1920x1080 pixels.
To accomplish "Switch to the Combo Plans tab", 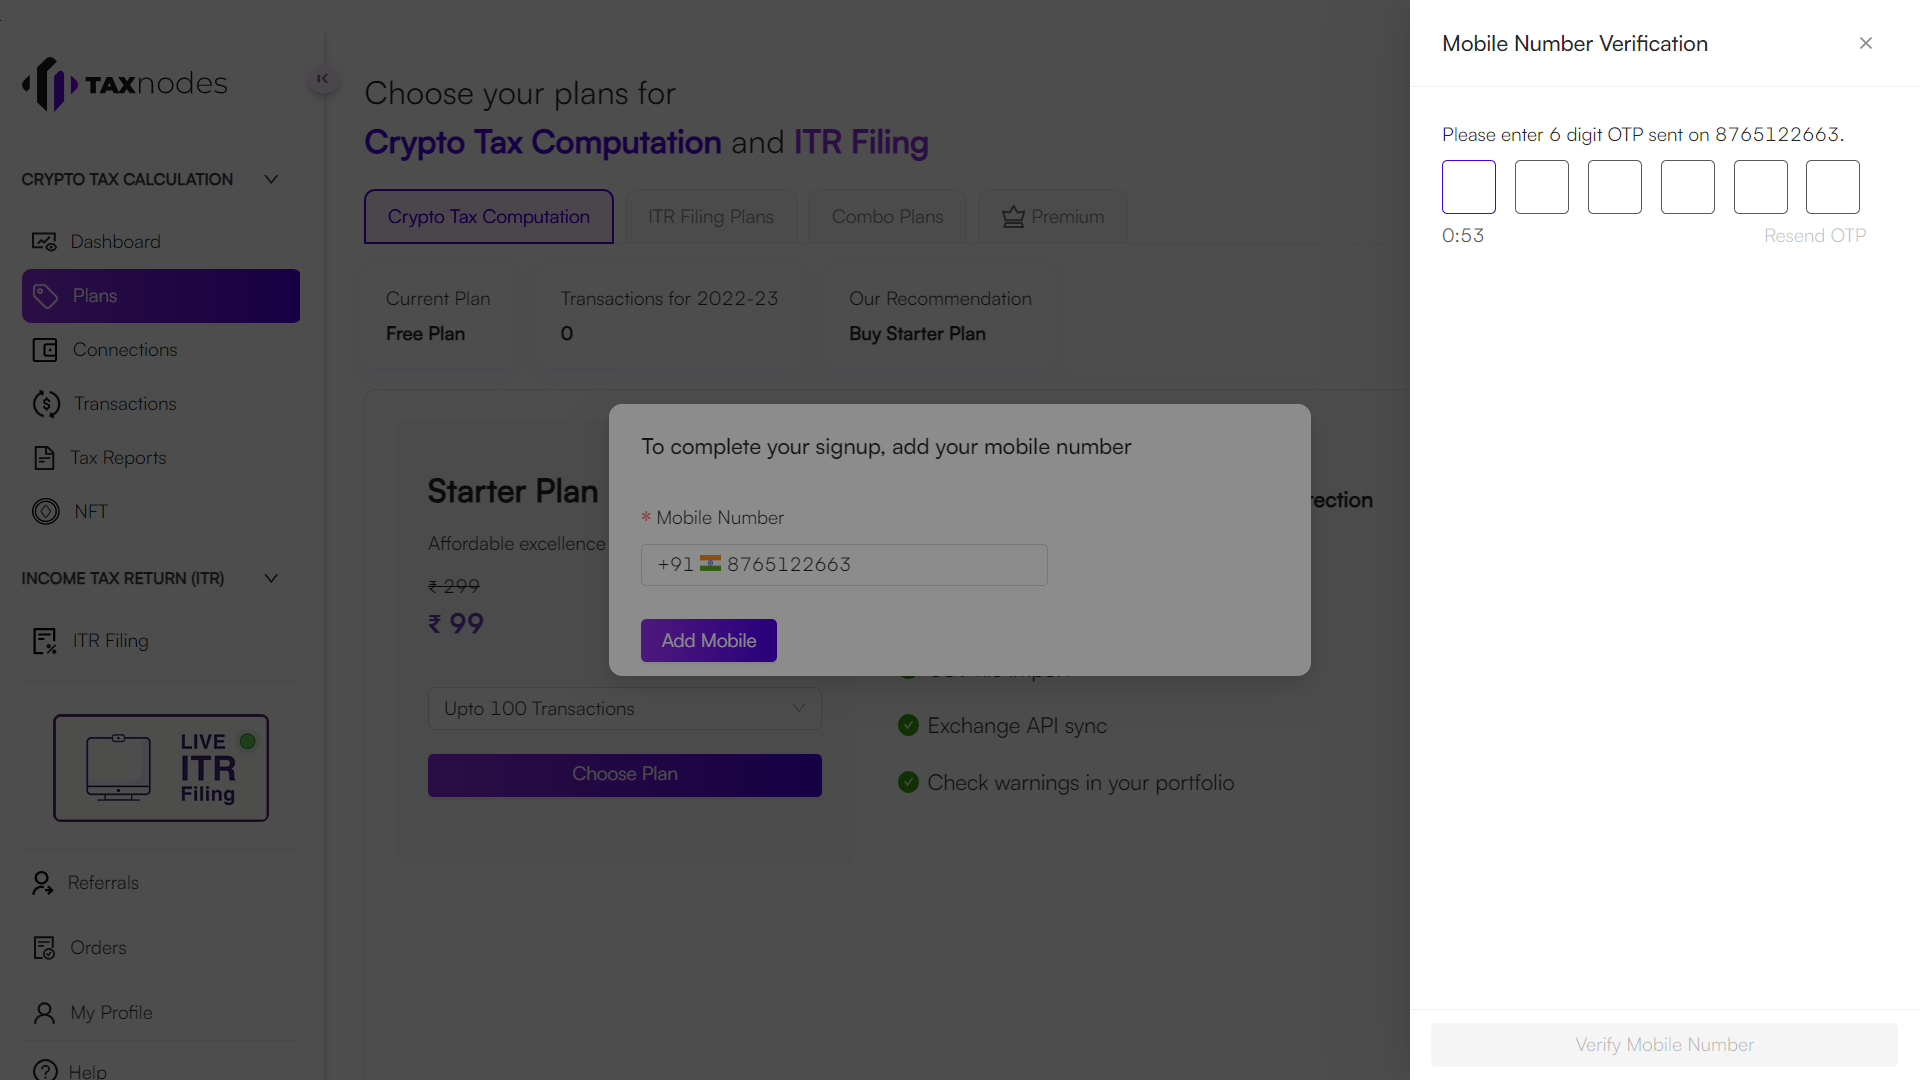I will (888, 217).
